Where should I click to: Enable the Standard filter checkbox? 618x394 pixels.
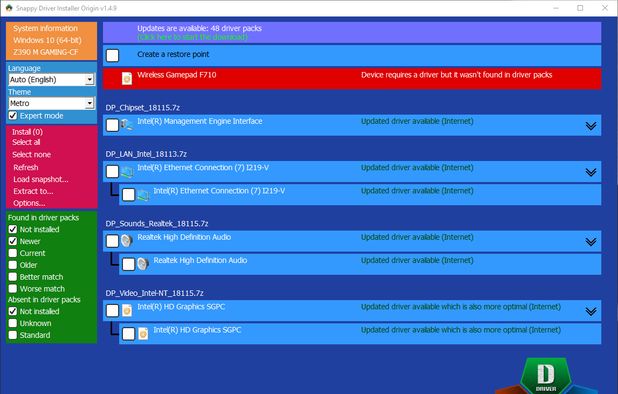(13, 335)
